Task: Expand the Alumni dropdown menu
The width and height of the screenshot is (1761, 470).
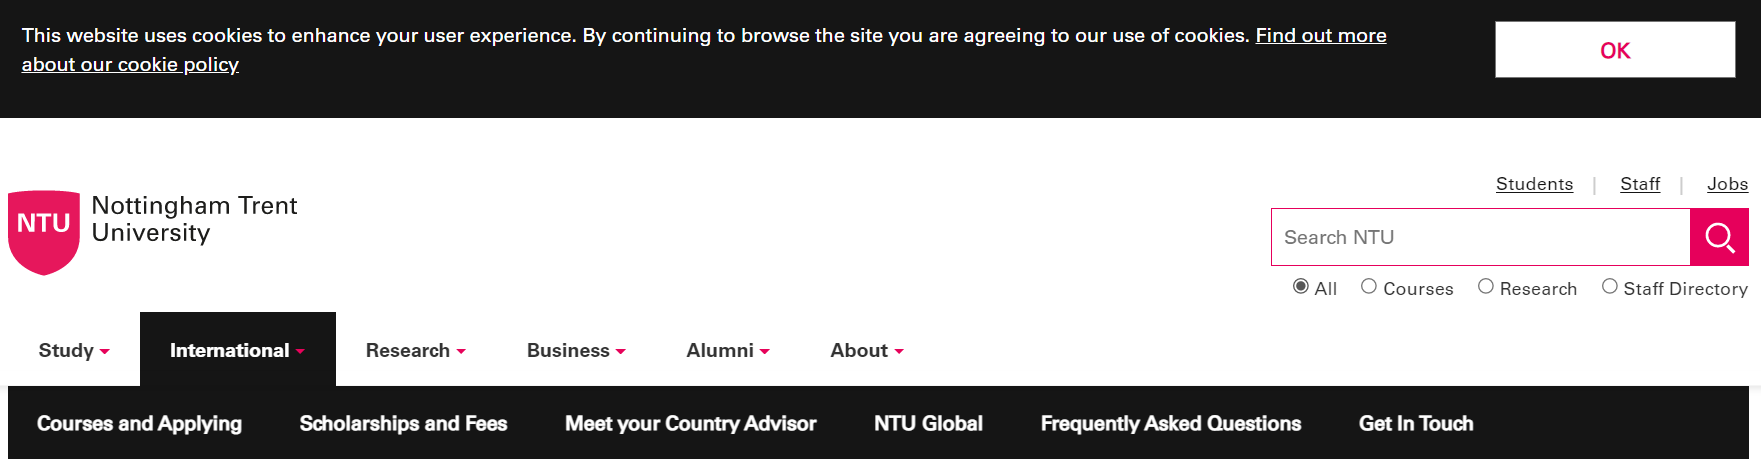Action: (727, 351)
